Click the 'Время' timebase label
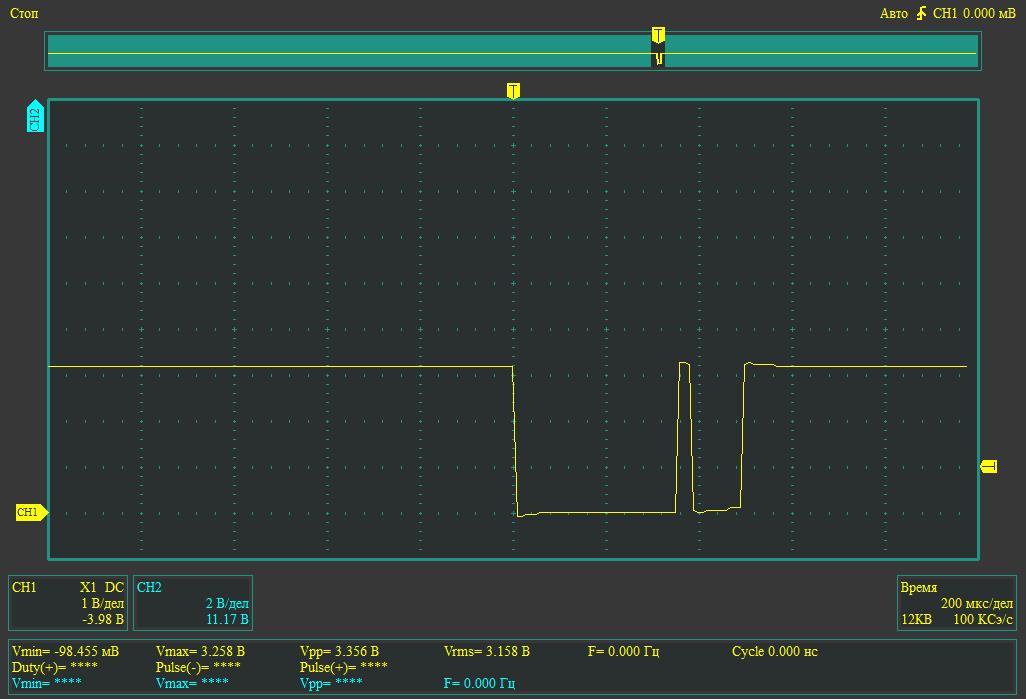Screen dimensions: 1026x699 pos(919,587)
